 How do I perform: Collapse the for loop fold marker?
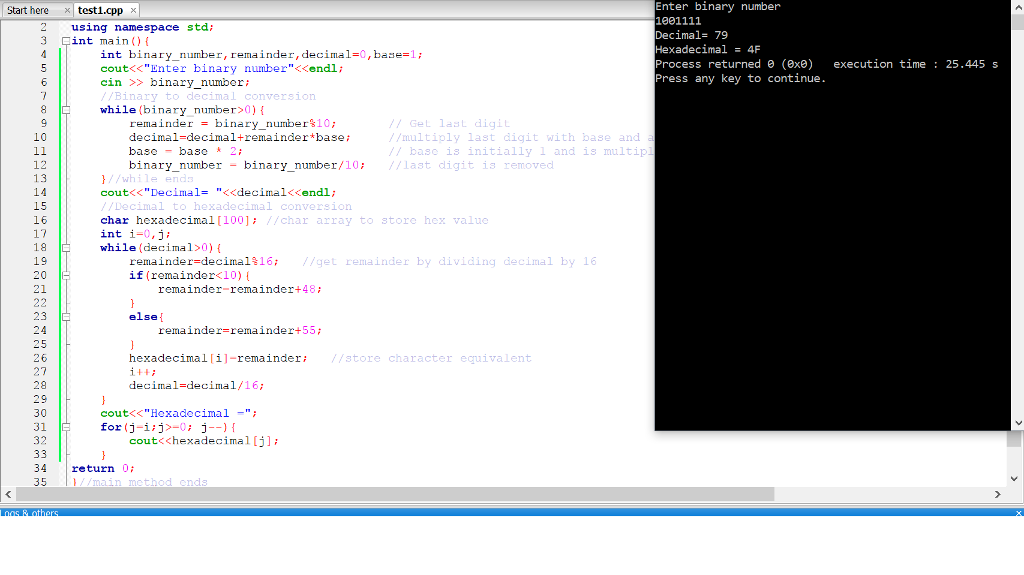click(x=66, y=427)
